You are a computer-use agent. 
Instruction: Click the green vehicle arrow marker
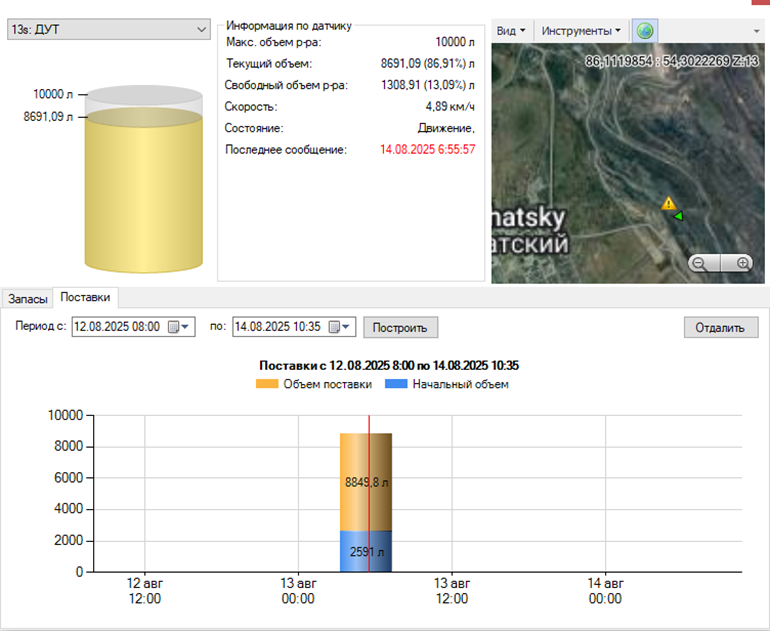[678, 215]
